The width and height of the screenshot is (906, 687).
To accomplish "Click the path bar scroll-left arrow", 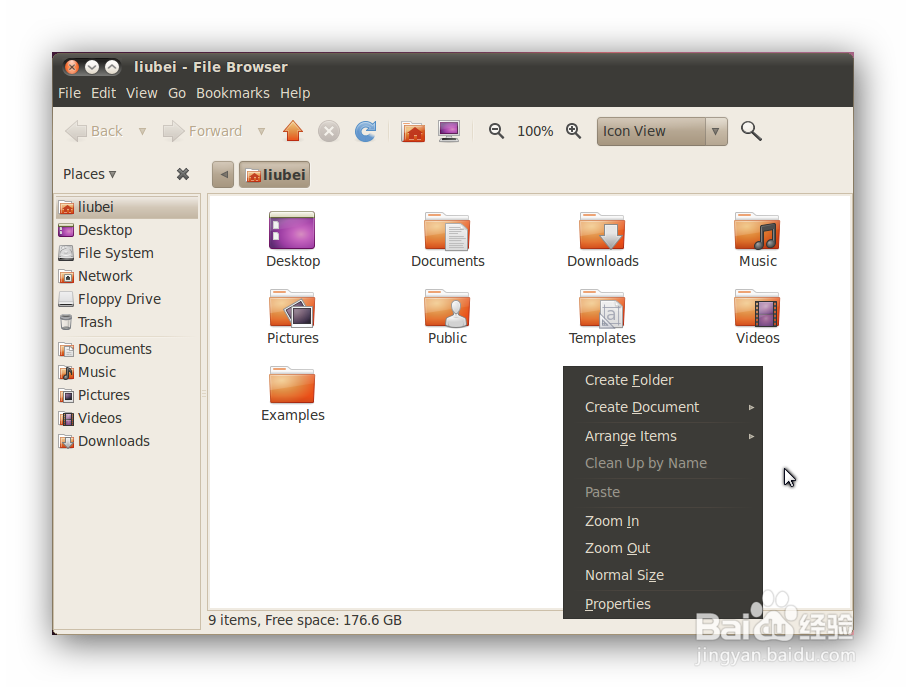I will [223, 174].
